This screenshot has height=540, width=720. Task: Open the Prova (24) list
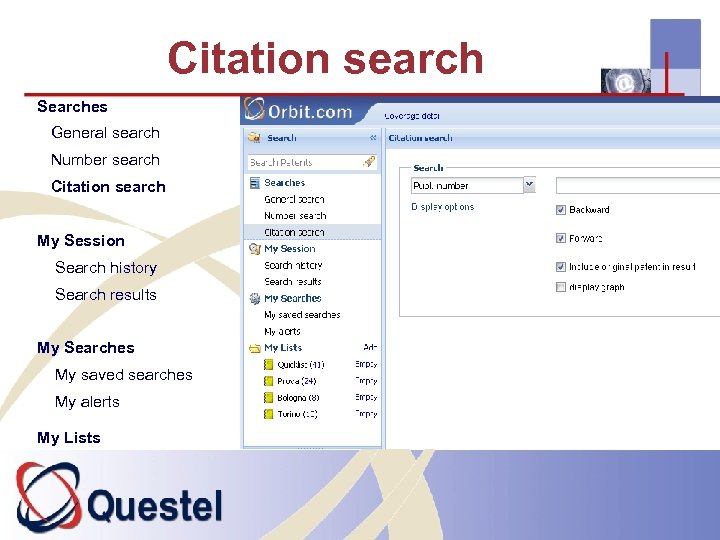point(297,381)
